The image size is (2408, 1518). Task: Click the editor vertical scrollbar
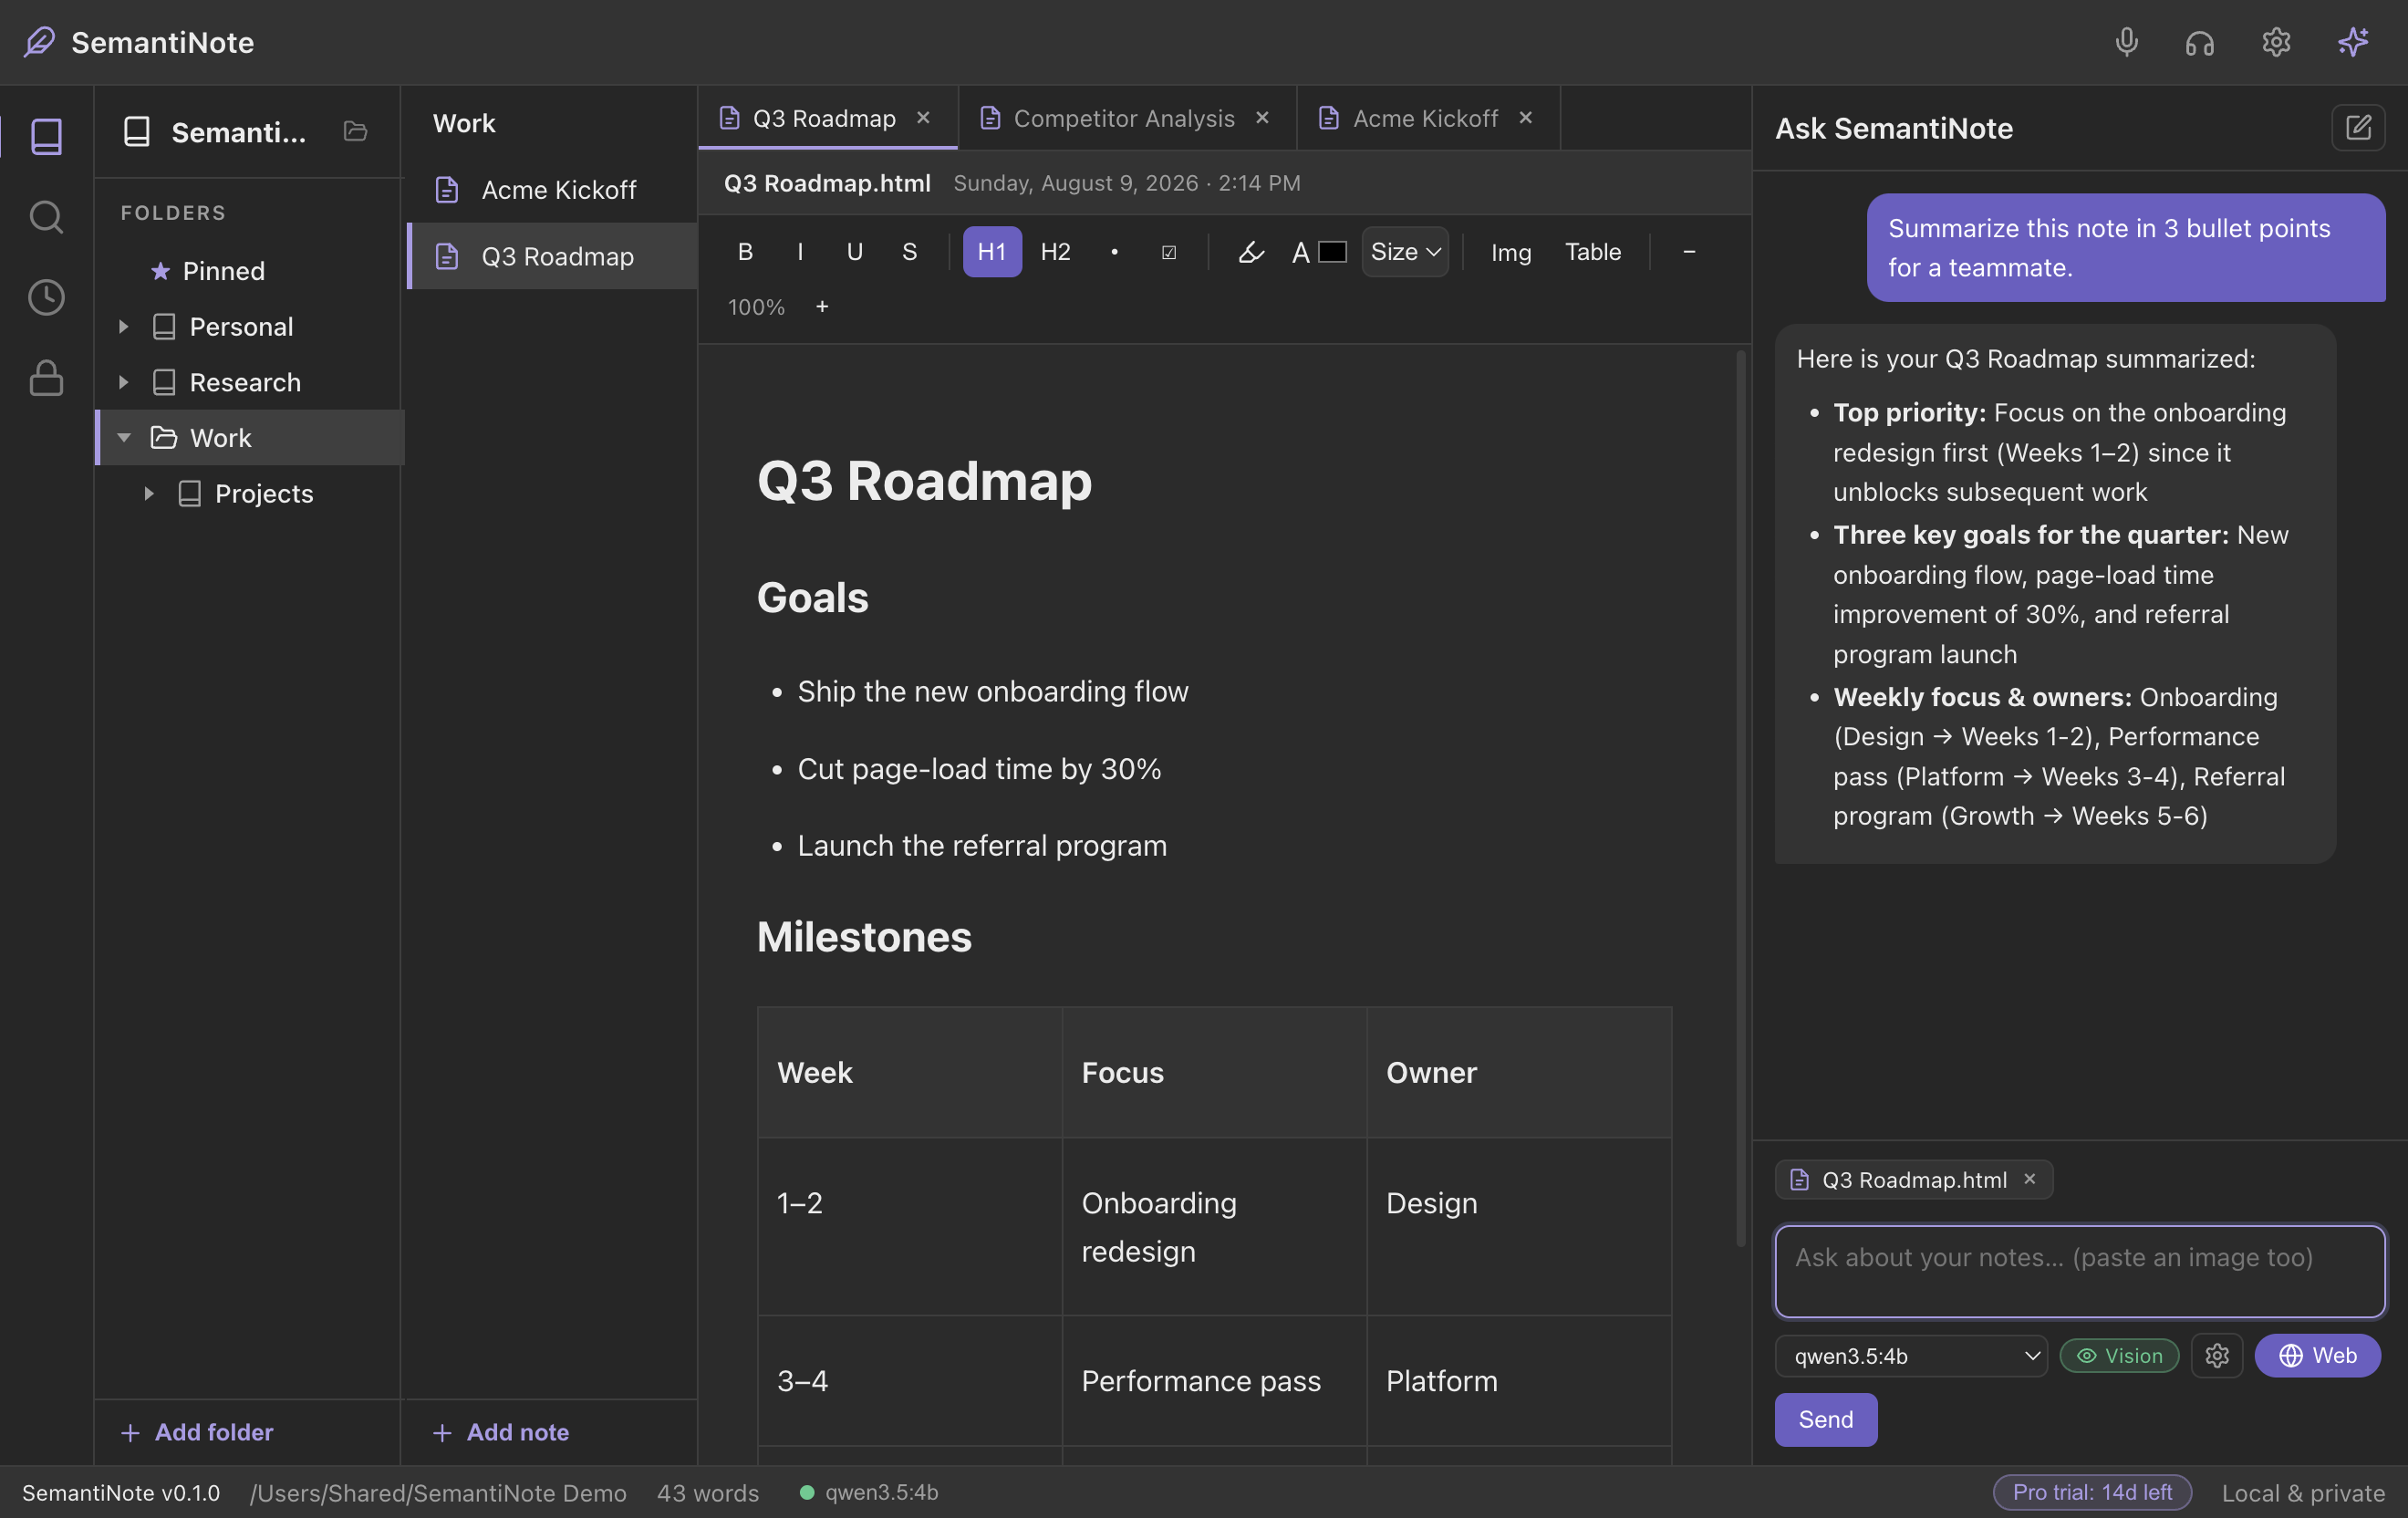click(x=1740, y=798)
